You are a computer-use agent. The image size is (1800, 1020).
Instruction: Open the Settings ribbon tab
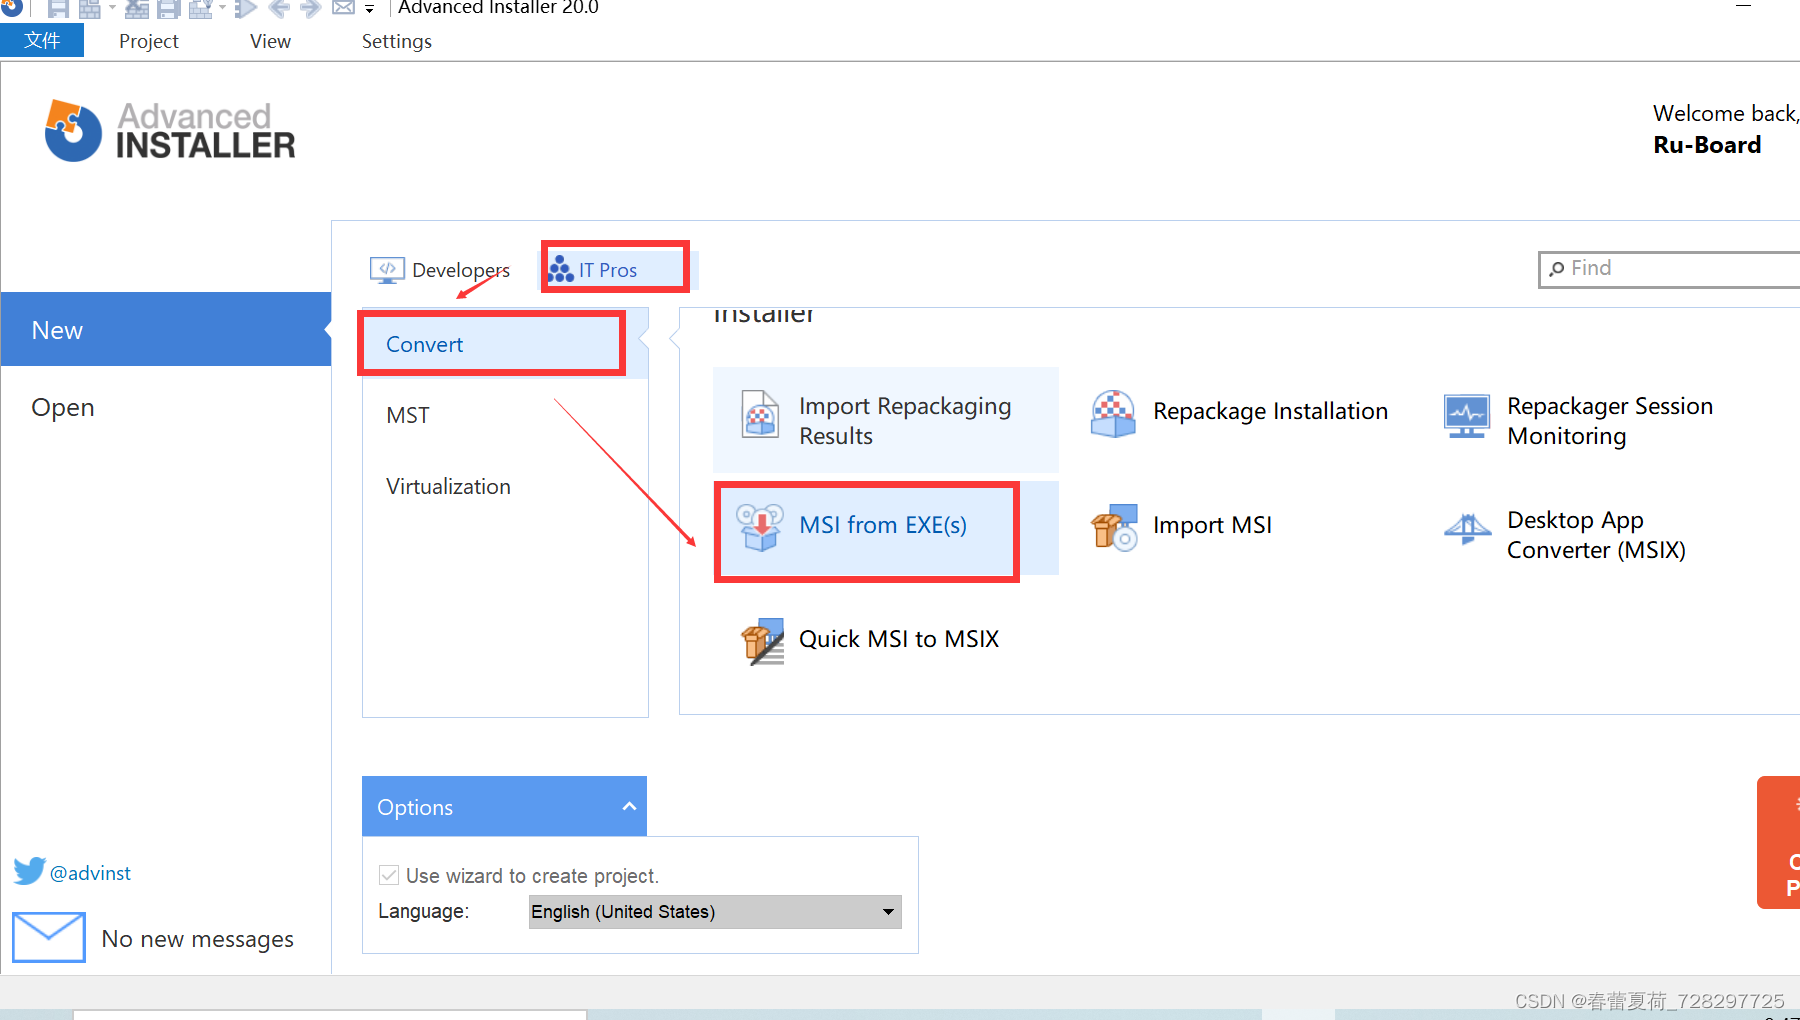[396, 41]
